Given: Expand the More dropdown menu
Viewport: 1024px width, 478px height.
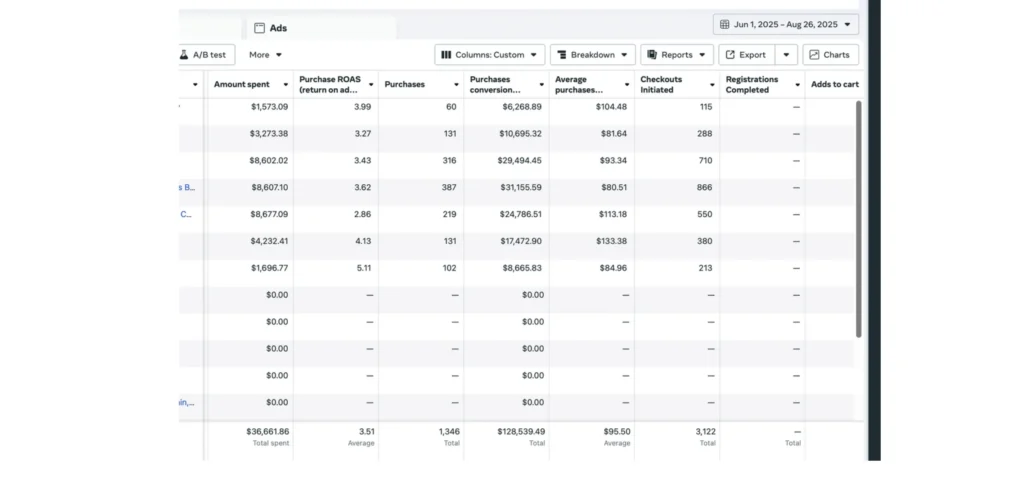Looking at the screenshot, I should 279,55.
